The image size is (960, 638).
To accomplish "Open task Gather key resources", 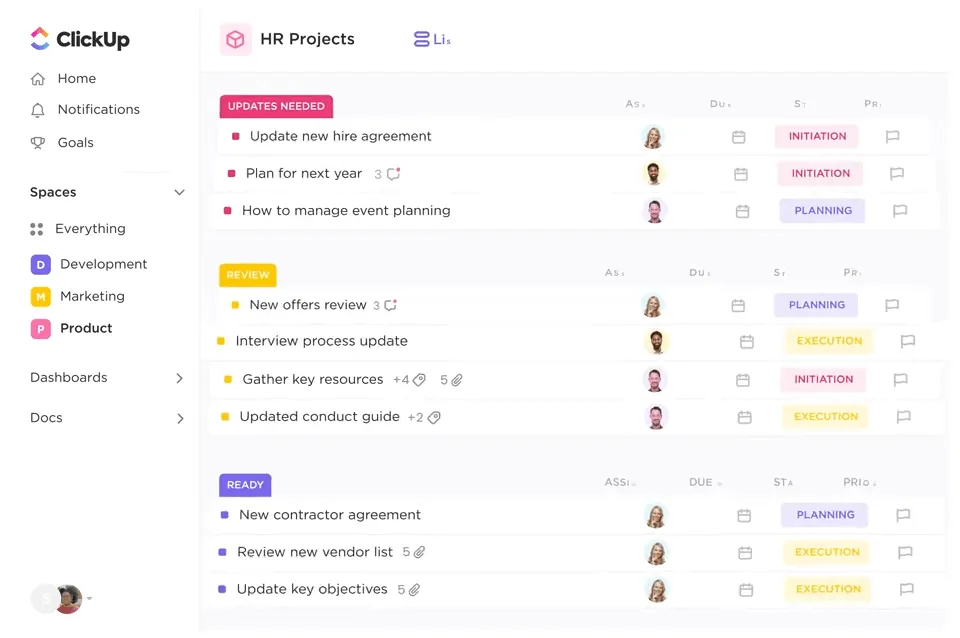I will [313, 380].
